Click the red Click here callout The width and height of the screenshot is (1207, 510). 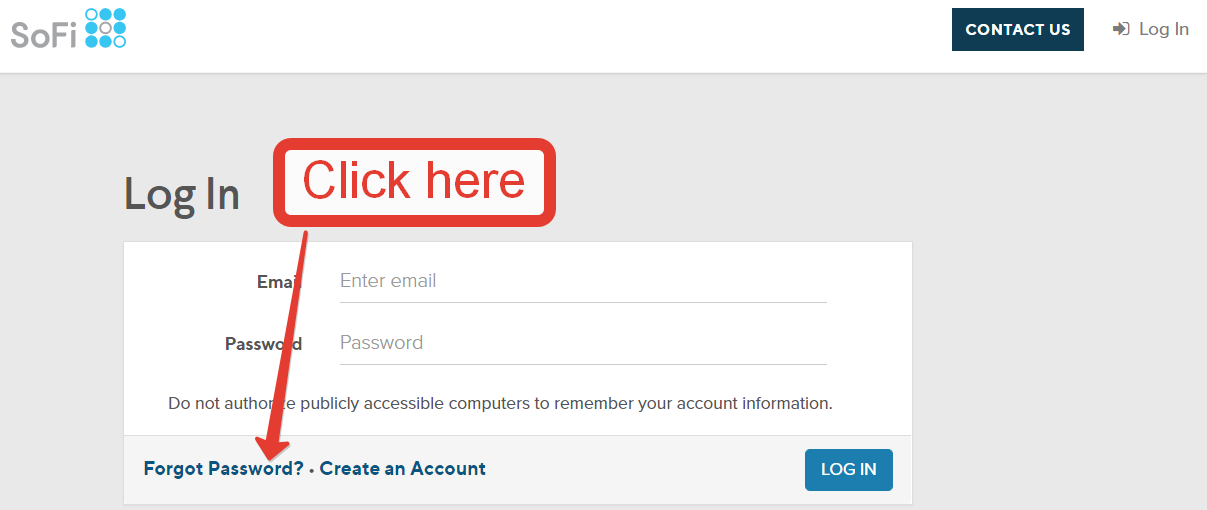click(414, 182)
